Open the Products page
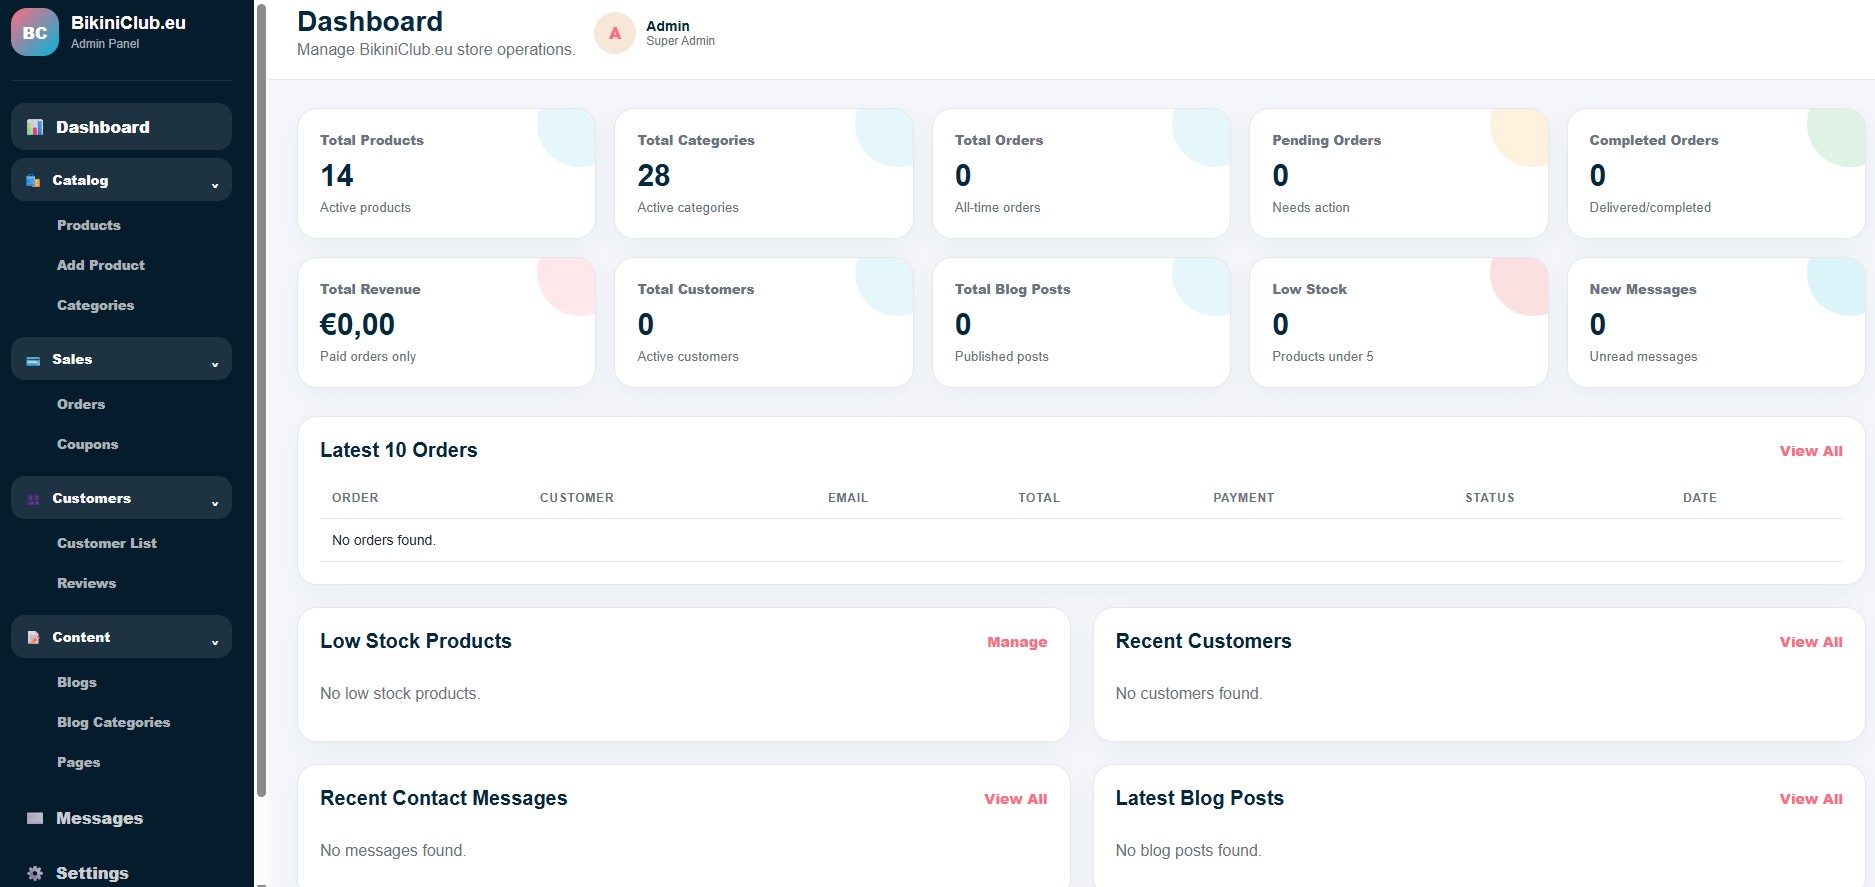Screen dimensions: 1875x887 click(89, 225)
